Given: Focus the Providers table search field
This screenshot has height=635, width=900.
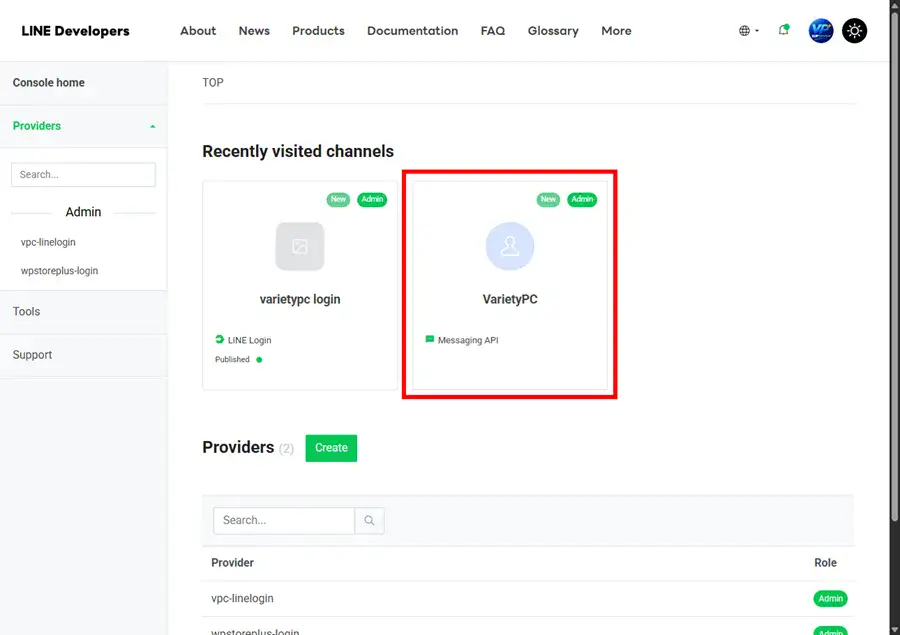Looking at the screenshot, I should pyautogui.click(x=284, y=521).
